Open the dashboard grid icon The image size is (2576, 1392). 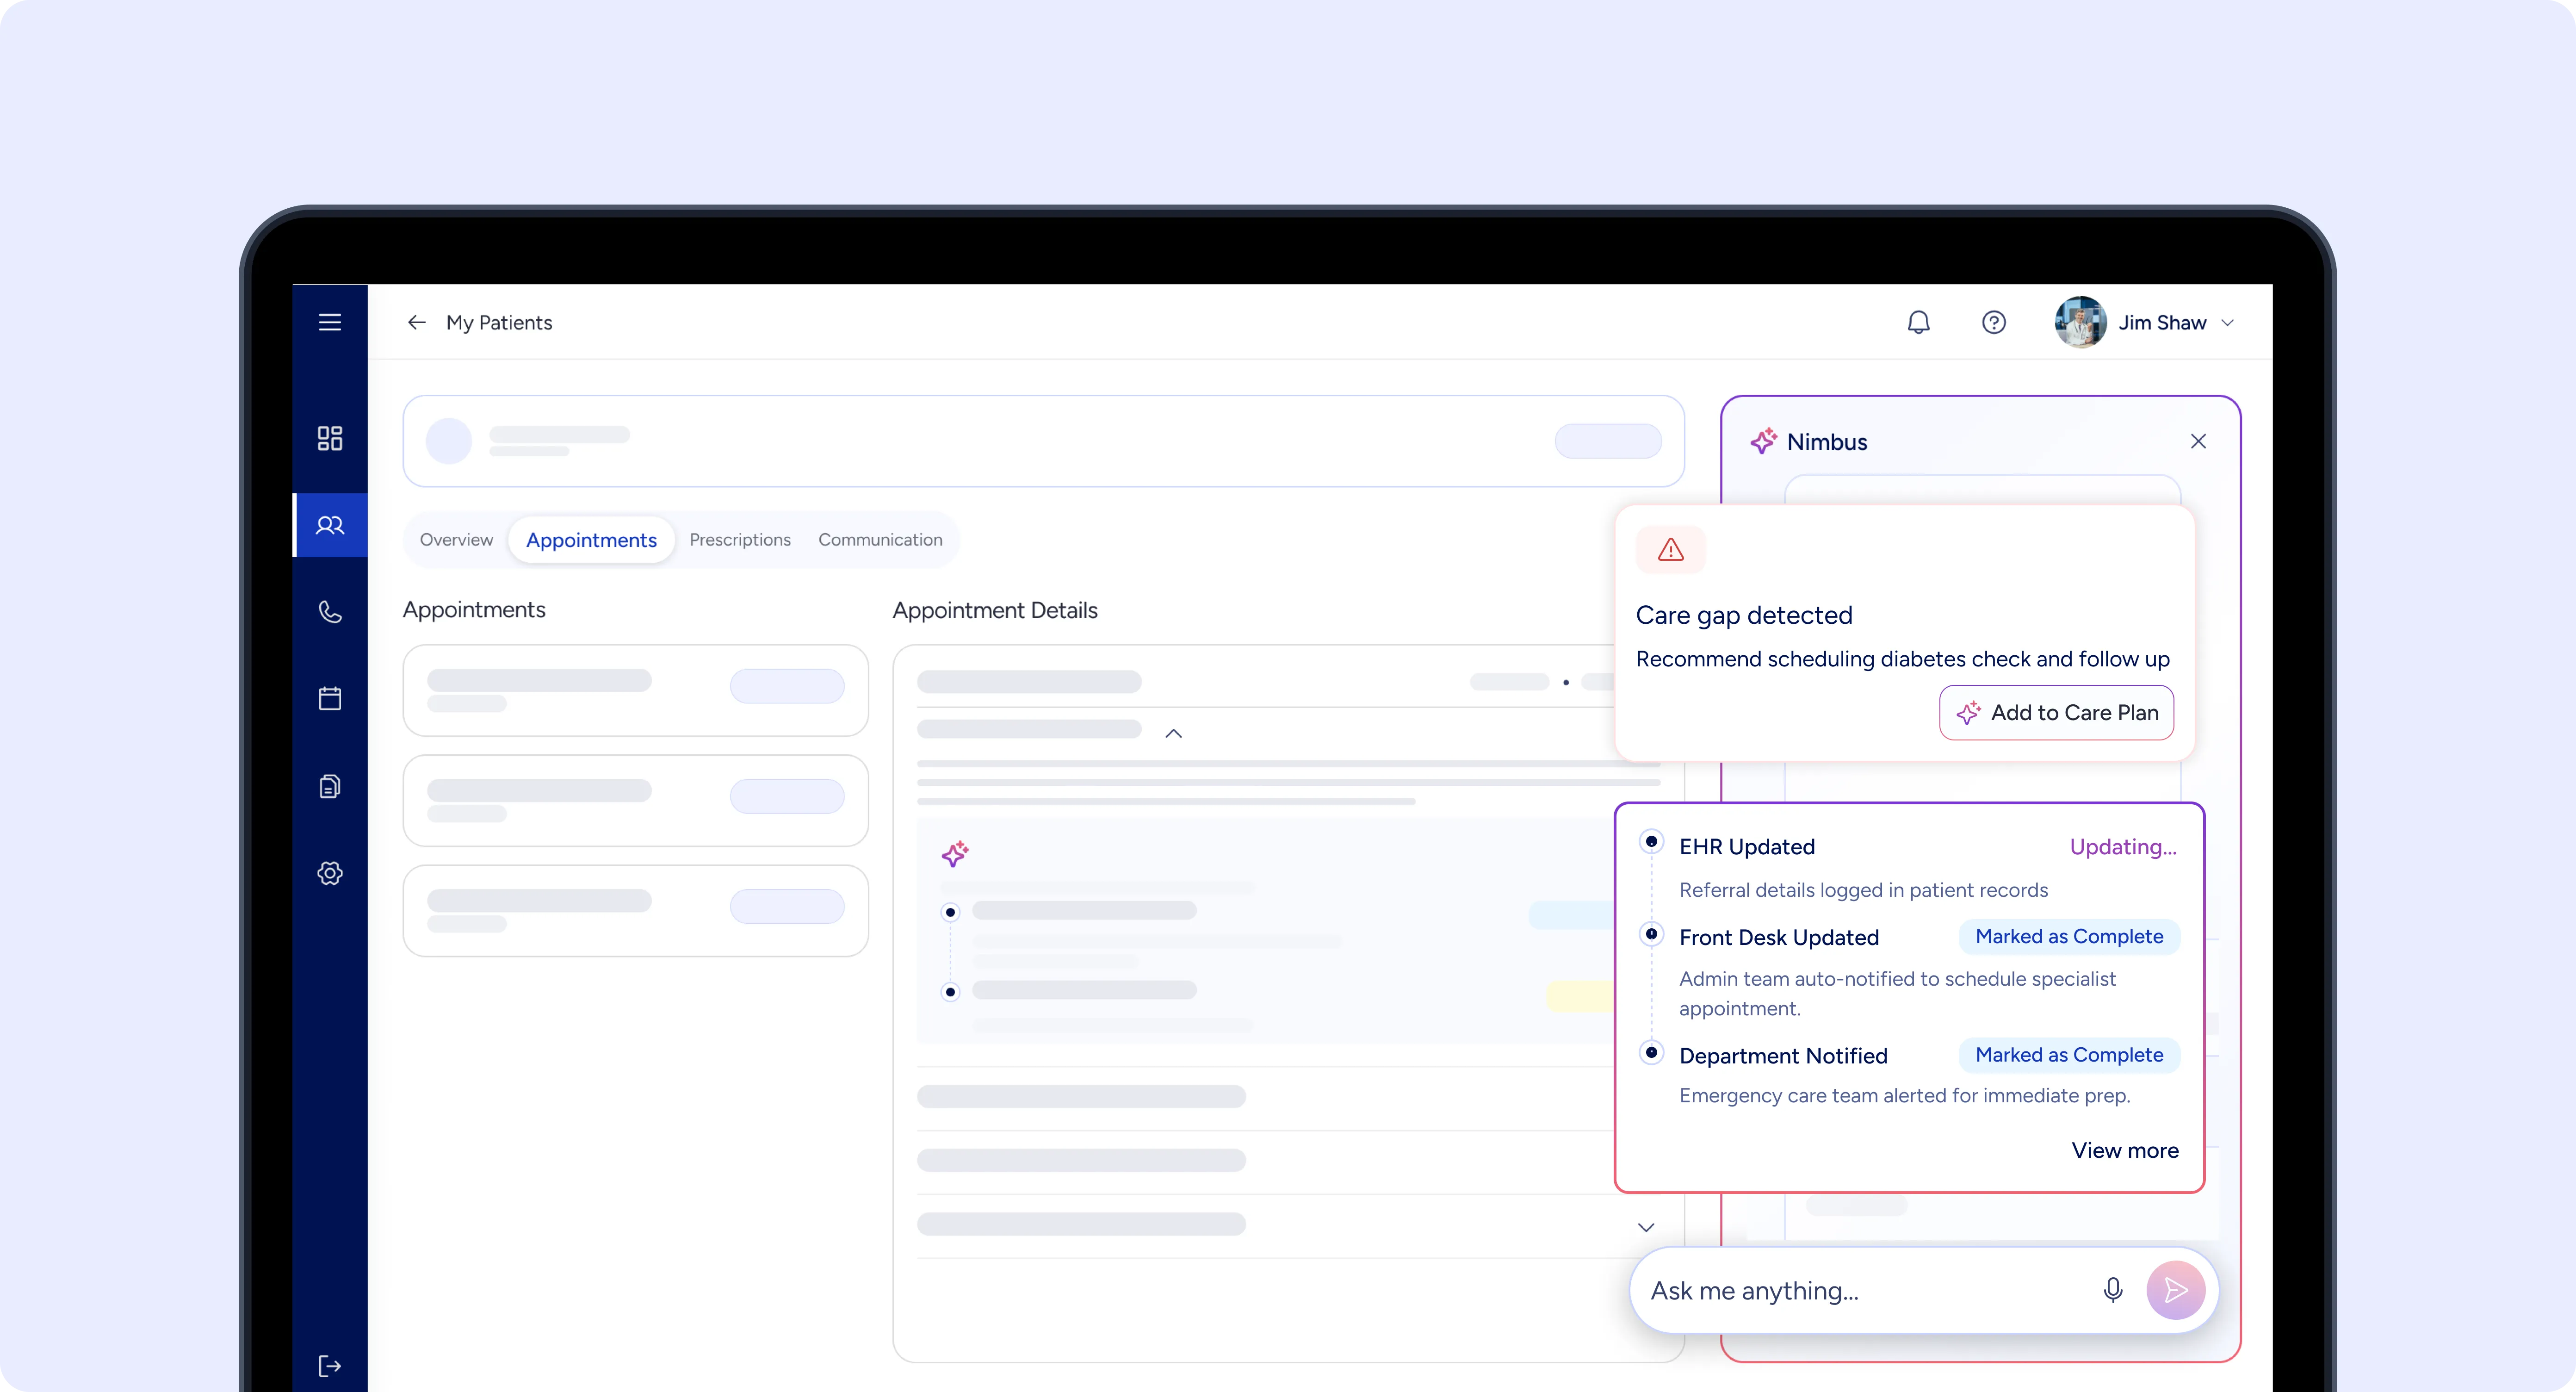click(329, 438)
